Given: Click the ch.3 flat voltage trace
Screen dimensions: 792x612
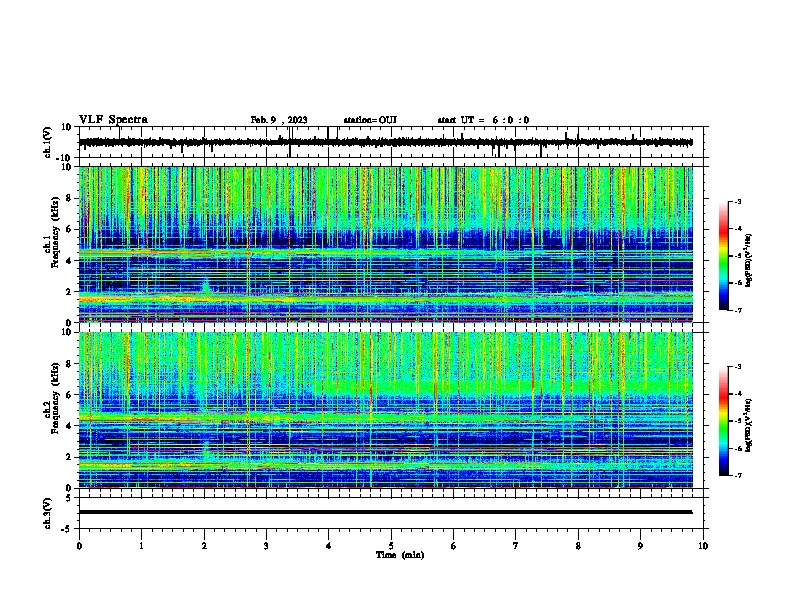Looking at the screenshot, I should [385, 512].
